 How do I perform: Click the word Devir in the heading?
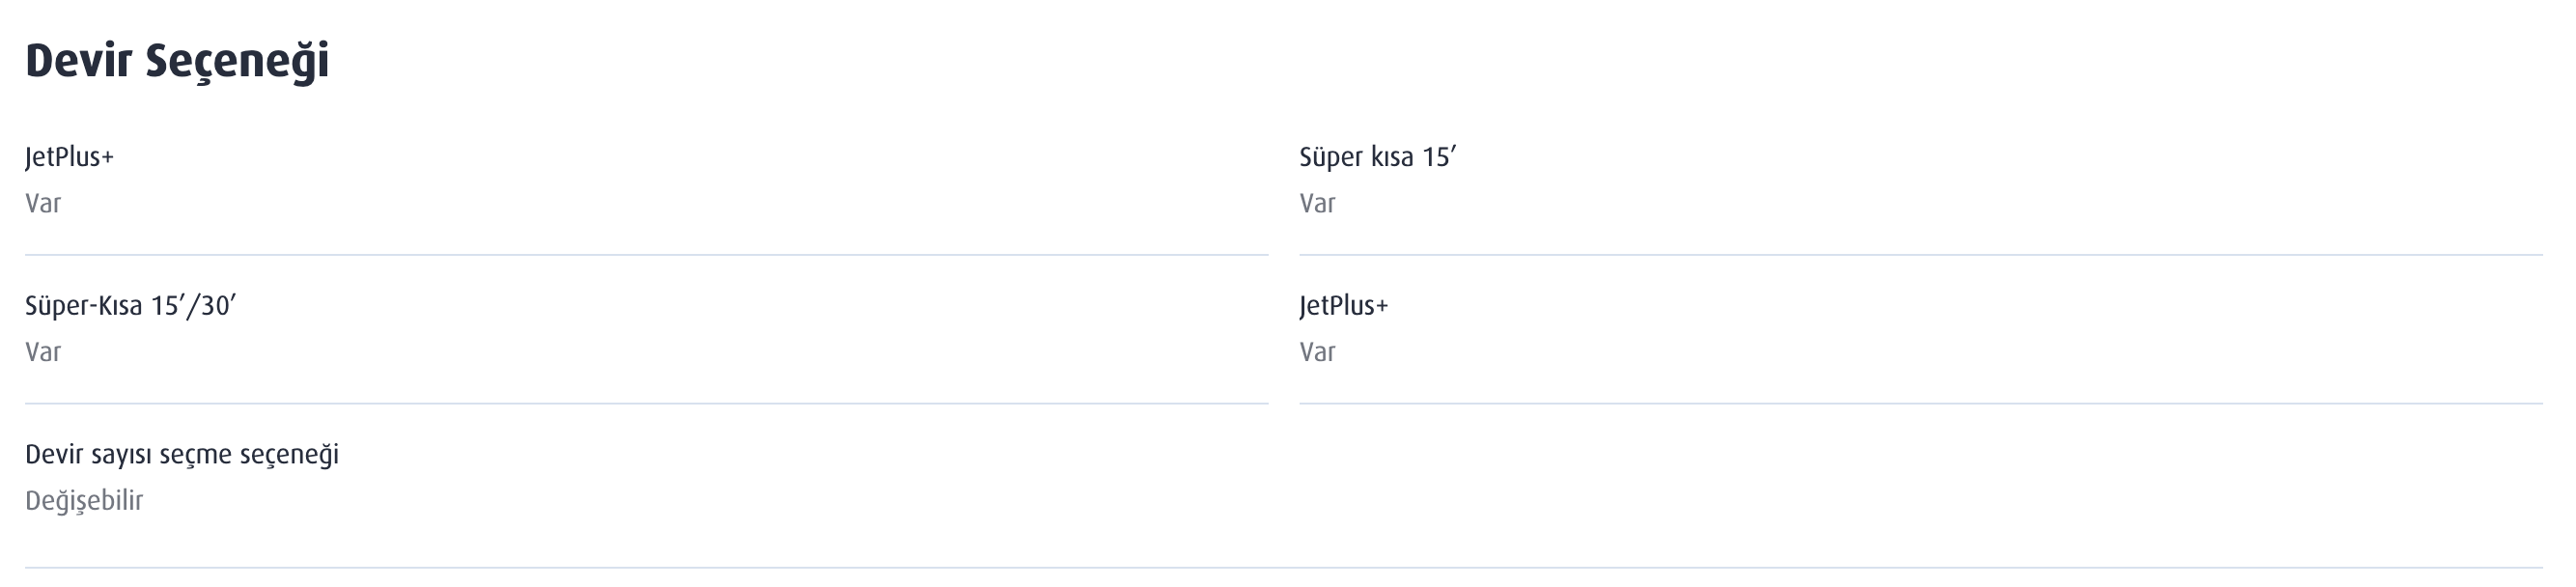coord(78,60)
